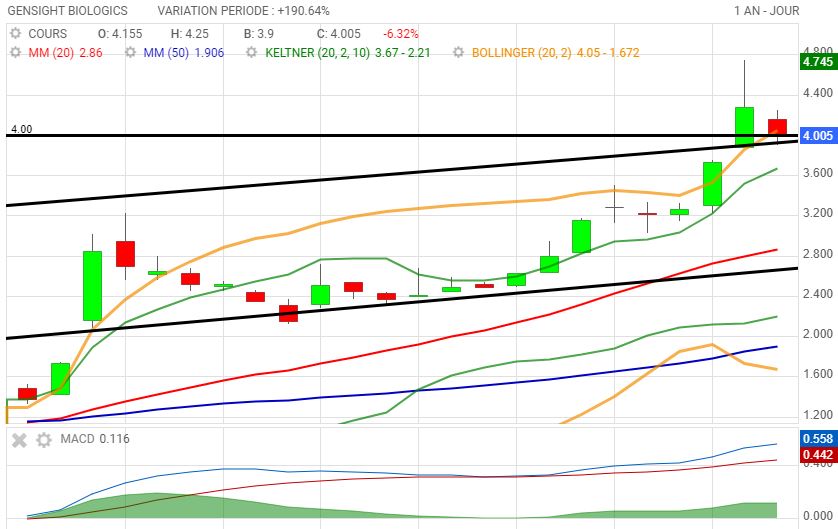Click the MM (50) 1.906 label
Image resolution: width=838 pixels, height=529 pixels.
pos(183,52)
